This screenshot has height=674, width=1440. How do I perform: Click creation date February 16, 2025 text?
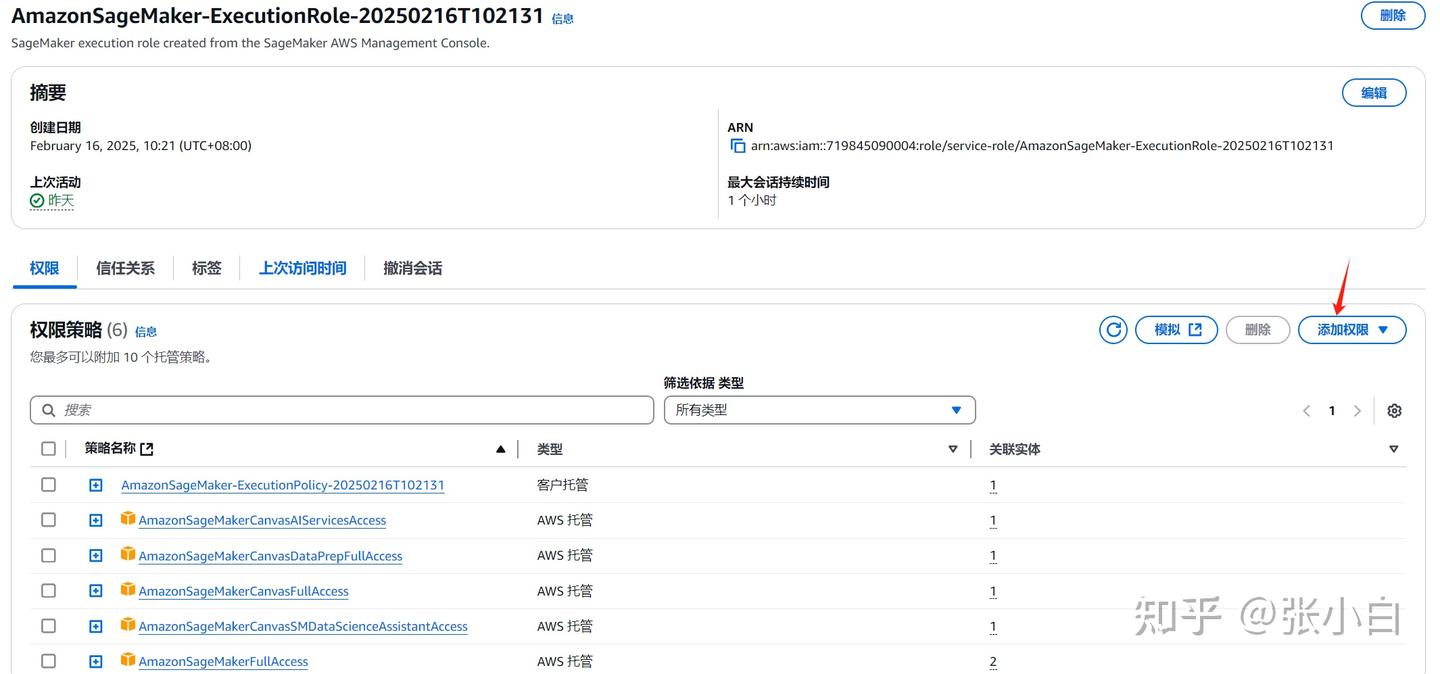pyautogui.click(x=141, y=146)
